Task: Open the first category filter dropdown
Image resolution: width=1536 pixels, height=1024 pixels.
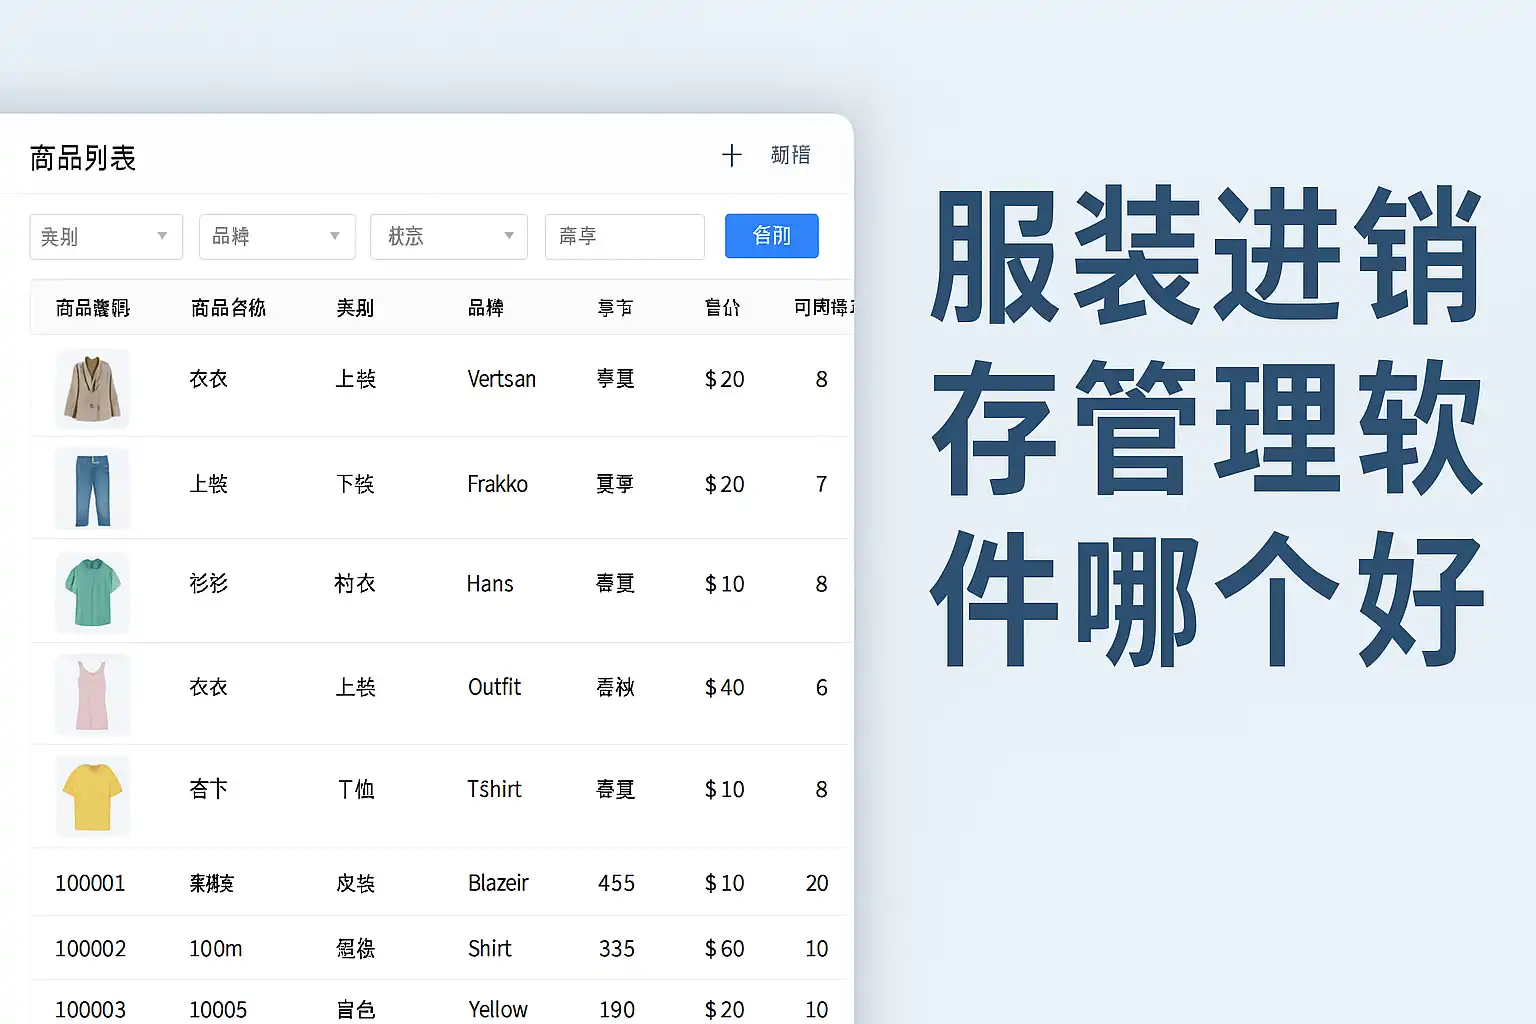Action: click(x=106, y=237)
